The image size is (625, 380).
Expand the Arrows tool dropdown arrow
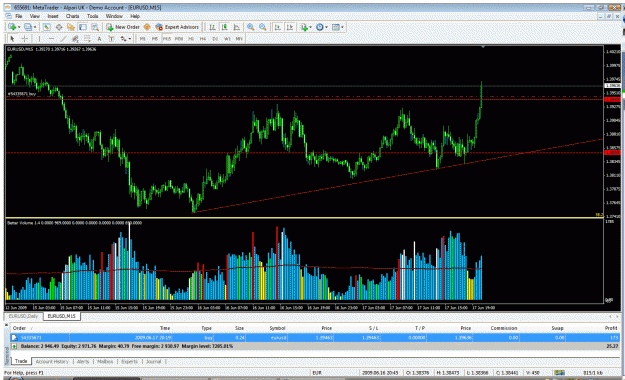coord(130,39)
